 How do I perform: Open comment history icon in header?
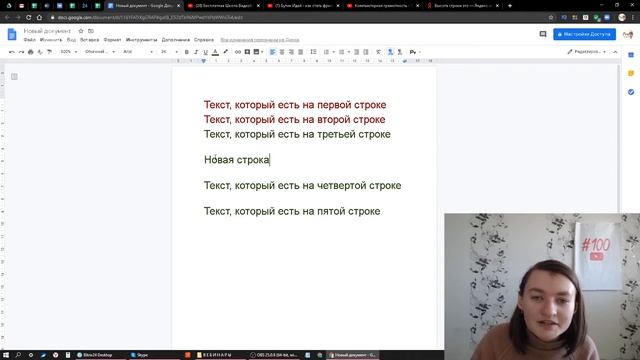click(x=543, y=34)
